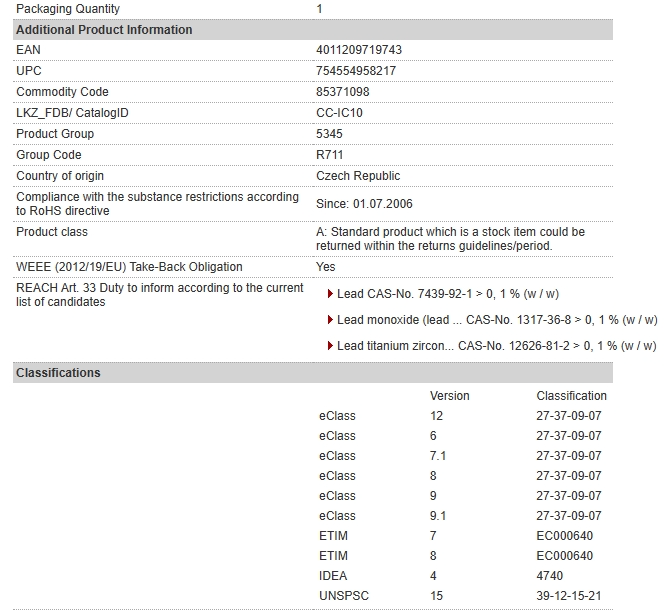The height and width of the screenshot is (610, 664).
Task: Click the eClass version 12 row
Action: click(x=460, y=416)
